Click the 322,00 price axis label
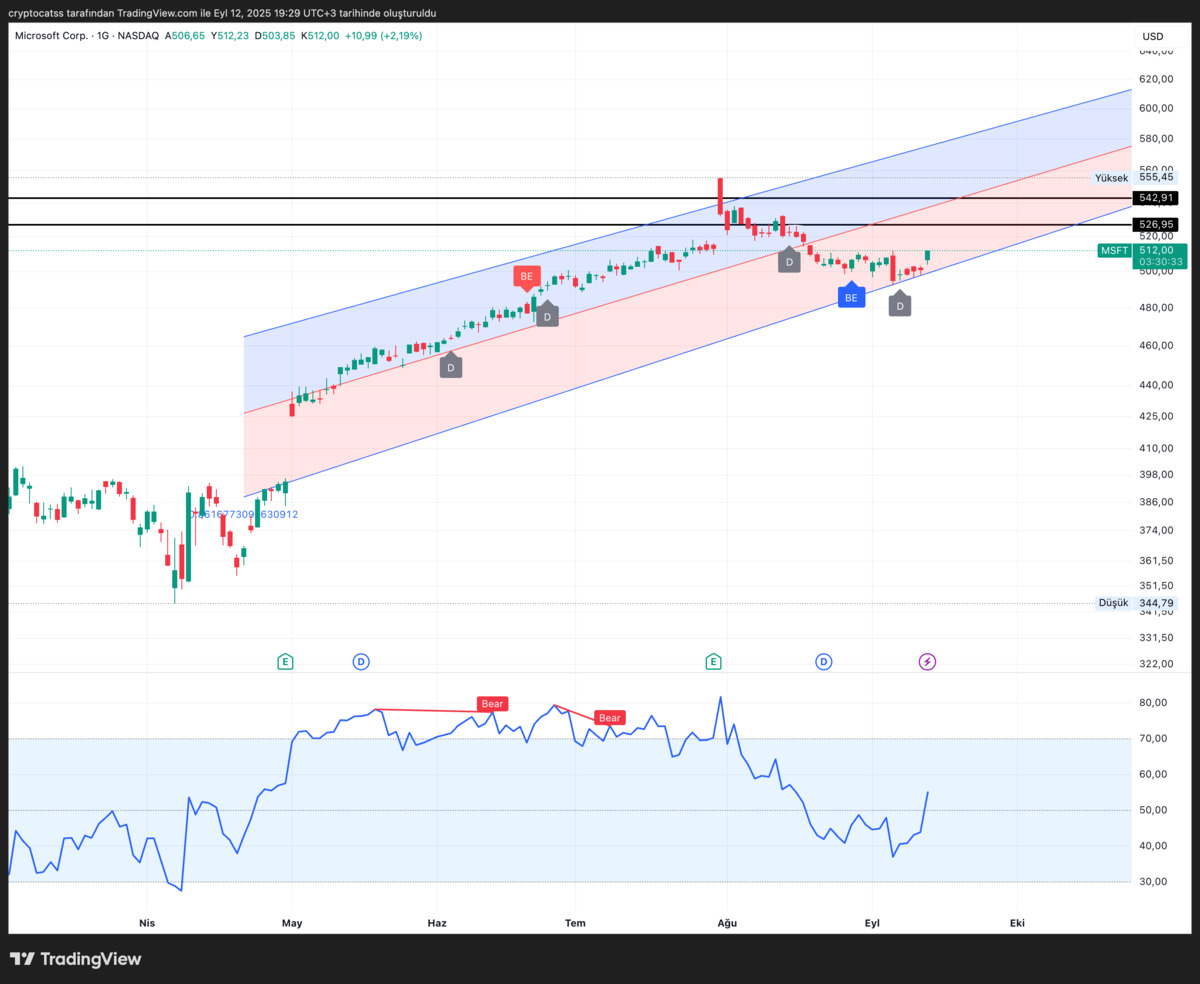Image resolution: width=1200 pixels, height=984 pixels. [x=1155, y=663]
